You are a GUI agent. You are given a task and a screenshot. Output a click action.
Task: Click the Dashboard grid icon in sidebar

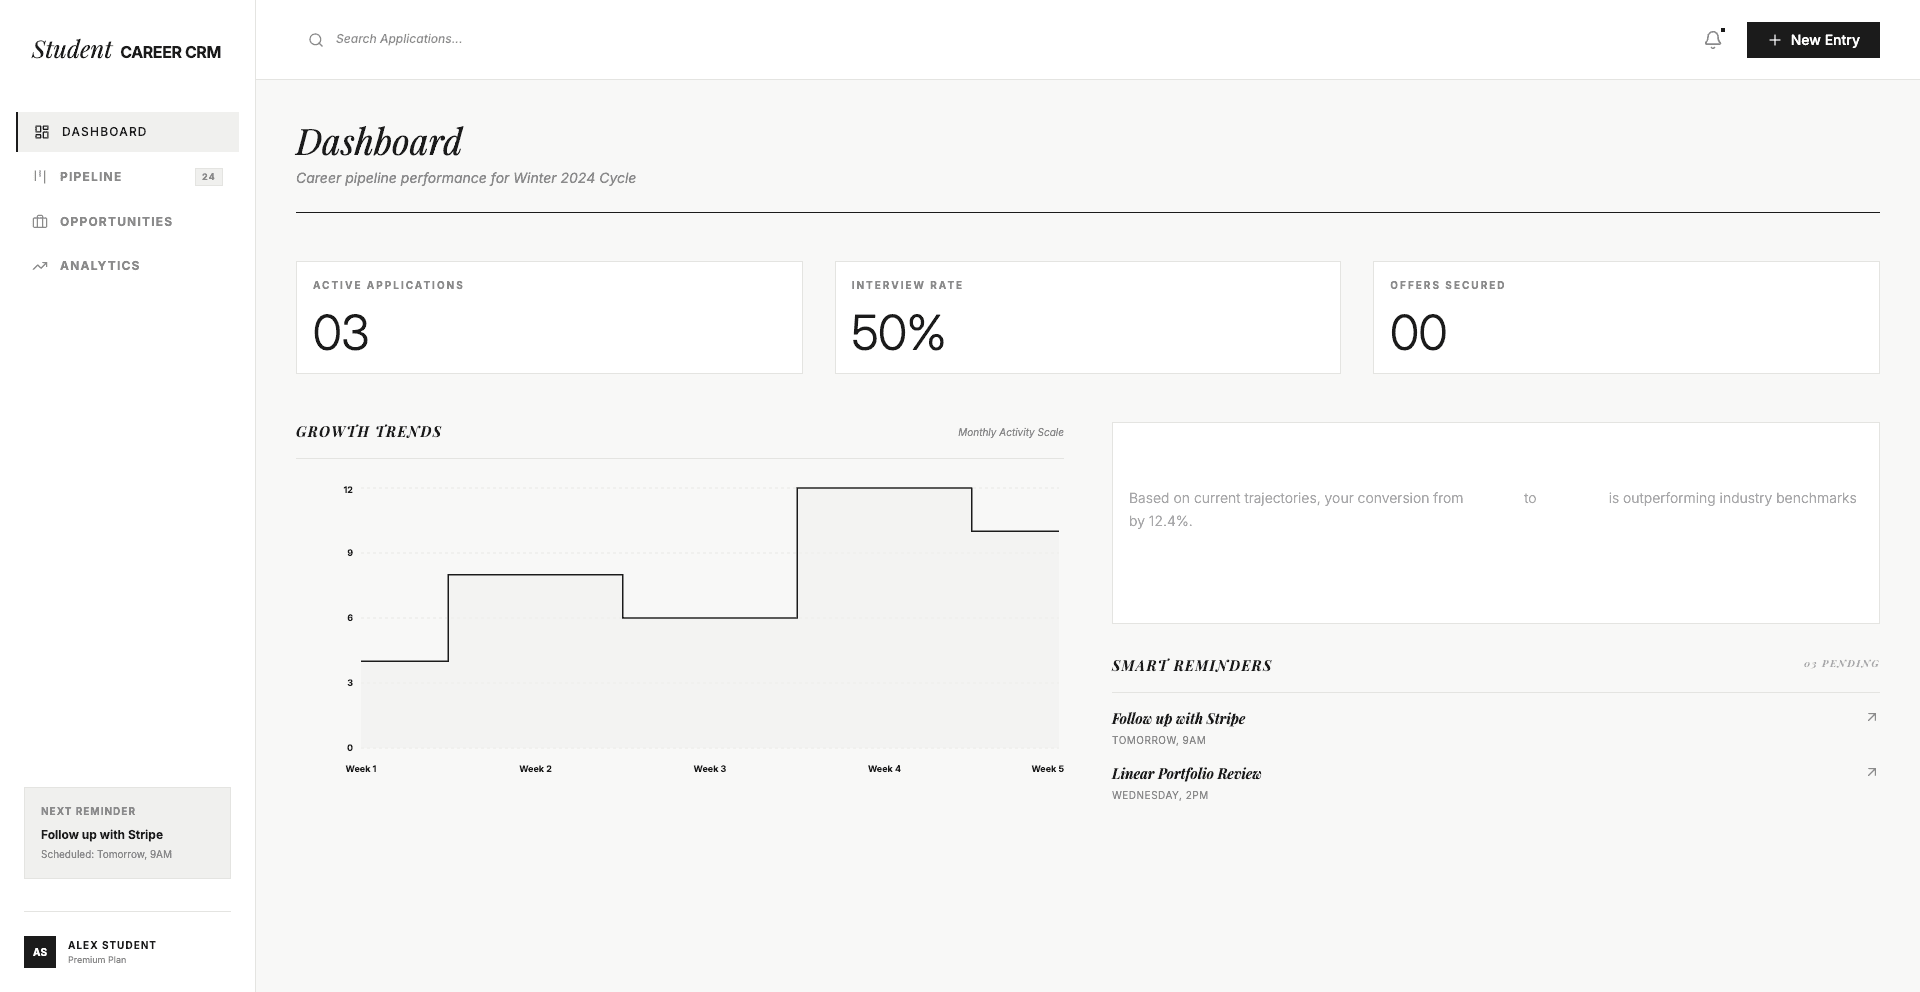click(x=42, y=132)
